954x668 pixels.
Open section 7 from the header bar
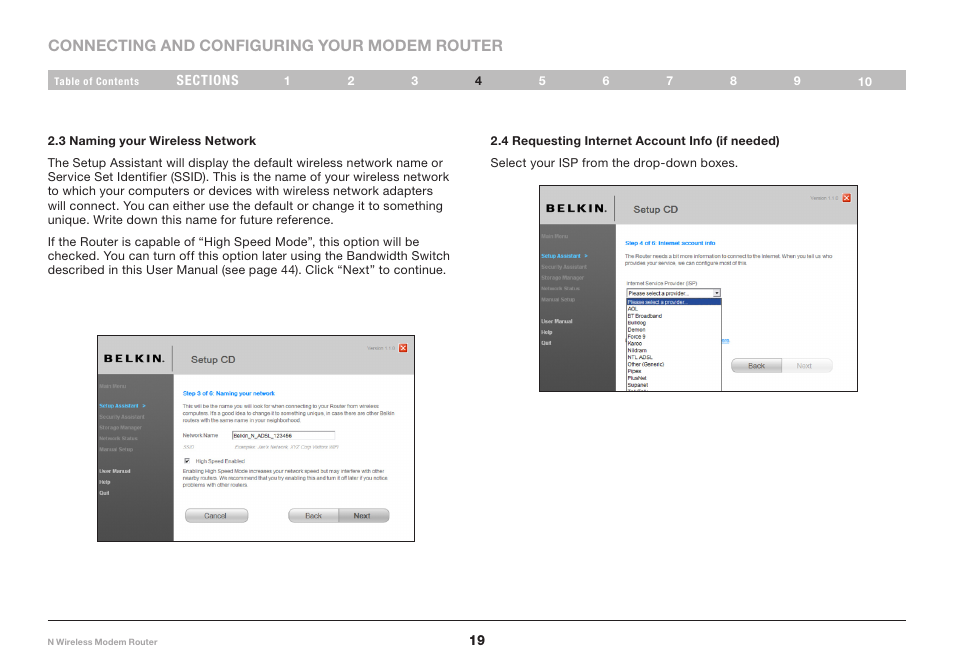click(x=669, y=81)
